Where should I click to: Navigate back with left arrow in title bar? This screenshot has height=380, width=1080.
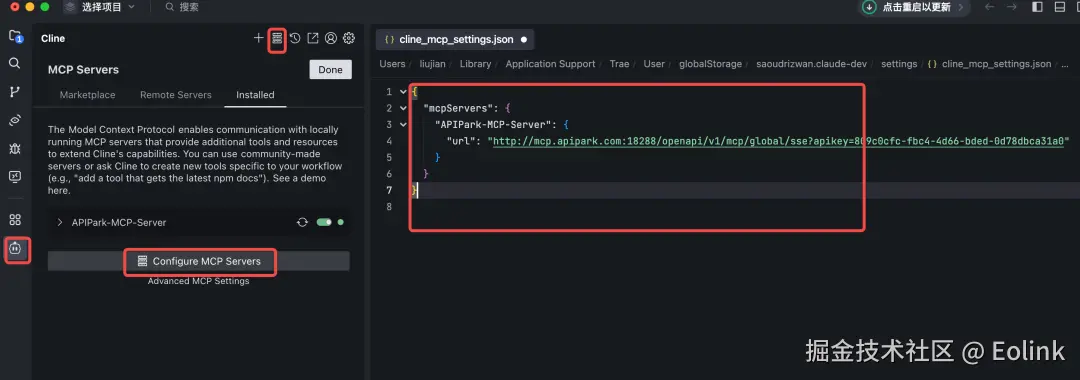990,7
